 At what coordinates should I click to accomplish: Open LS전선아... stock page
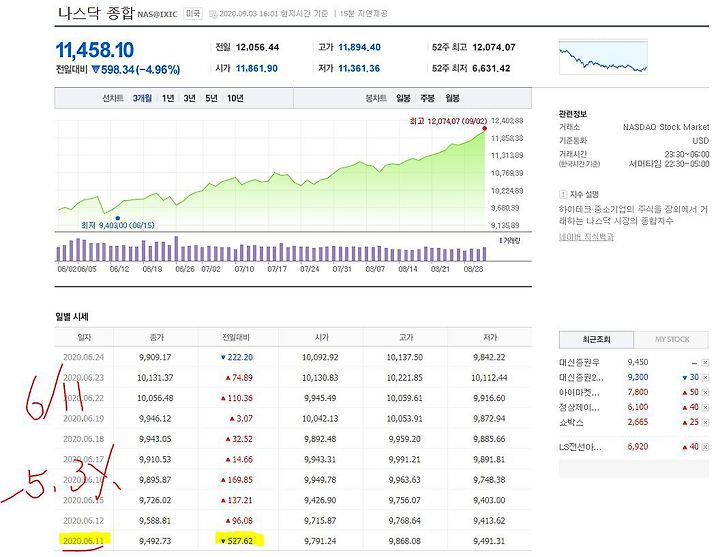[x=580, y=447]
